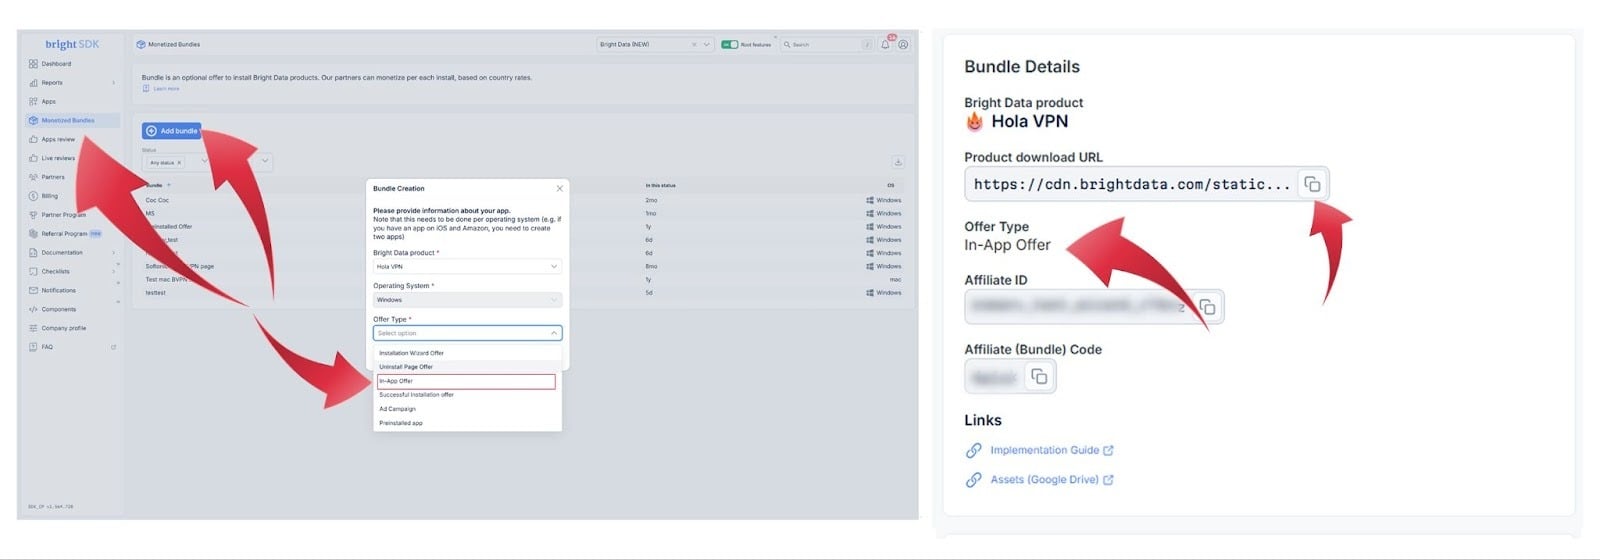This screenshot has height=560, width=1600.
Task: Click the download icon above the table
Action: coord(898,162)
